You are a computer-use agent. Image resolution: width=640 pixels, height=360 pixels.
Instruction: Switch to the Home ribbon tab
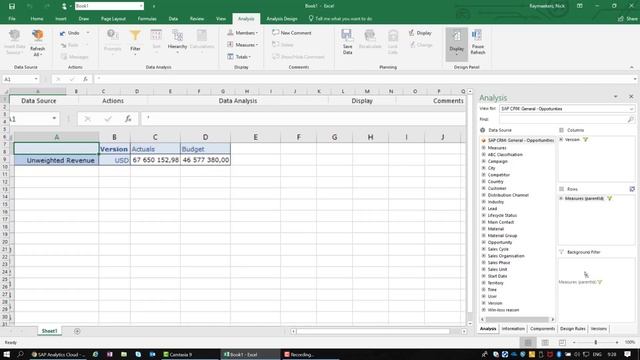tap(37, 19)
